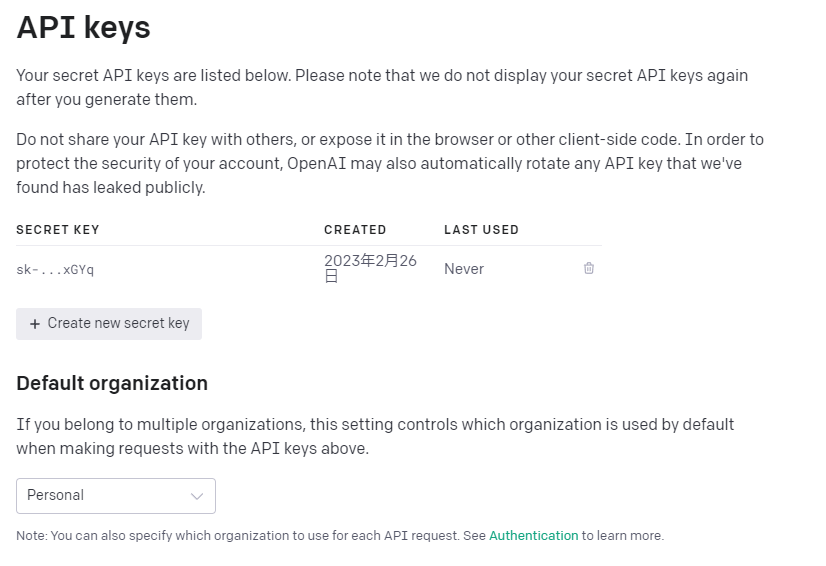This screenshot has width=826, height=566.
Task: Click the note about specifying organization per request
Action: click(x=250, y=536)
